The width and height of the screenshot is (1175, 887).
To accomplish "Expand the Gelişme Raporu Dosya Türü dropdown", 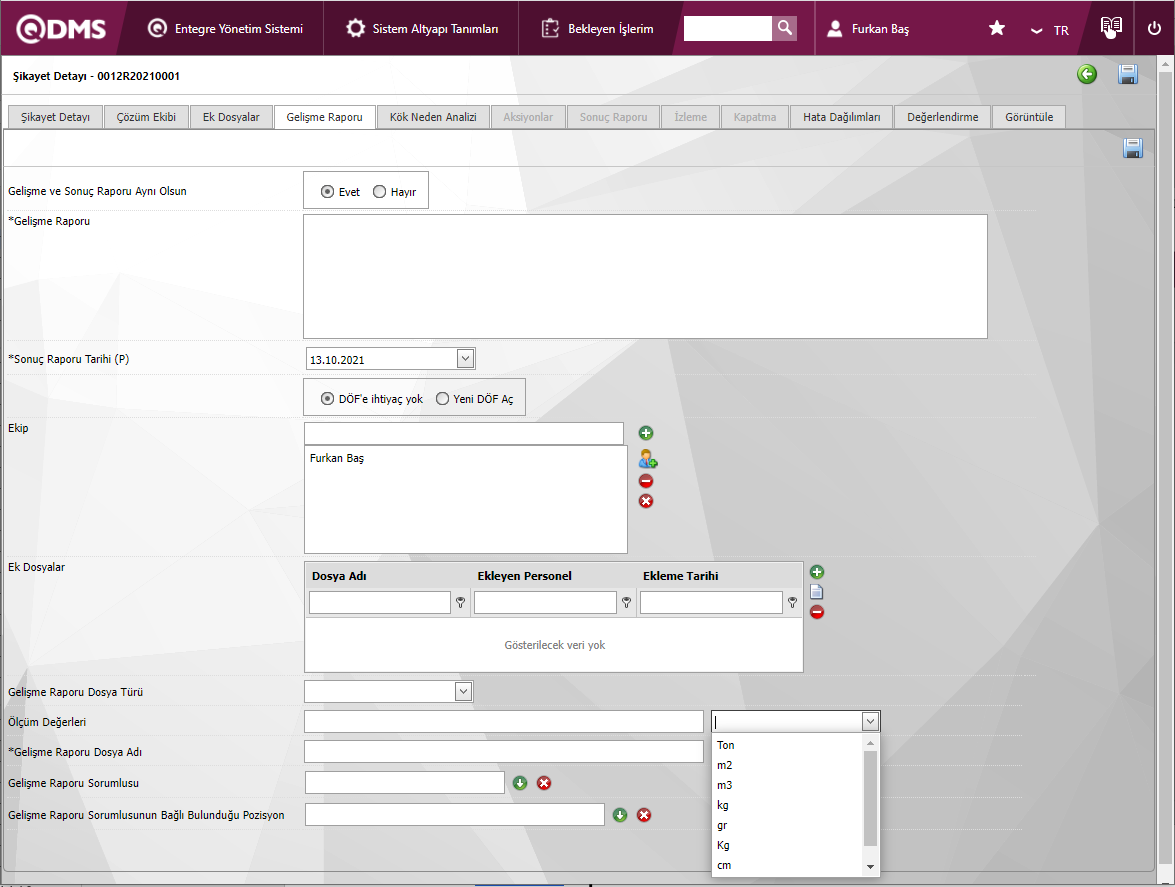I will click(x=463, y=691).
